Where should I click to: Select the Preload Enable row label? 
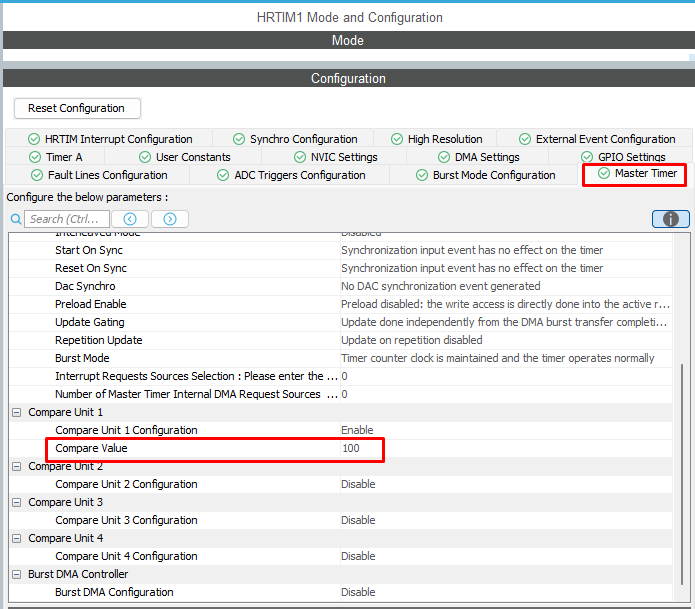[x=91, y=304]
